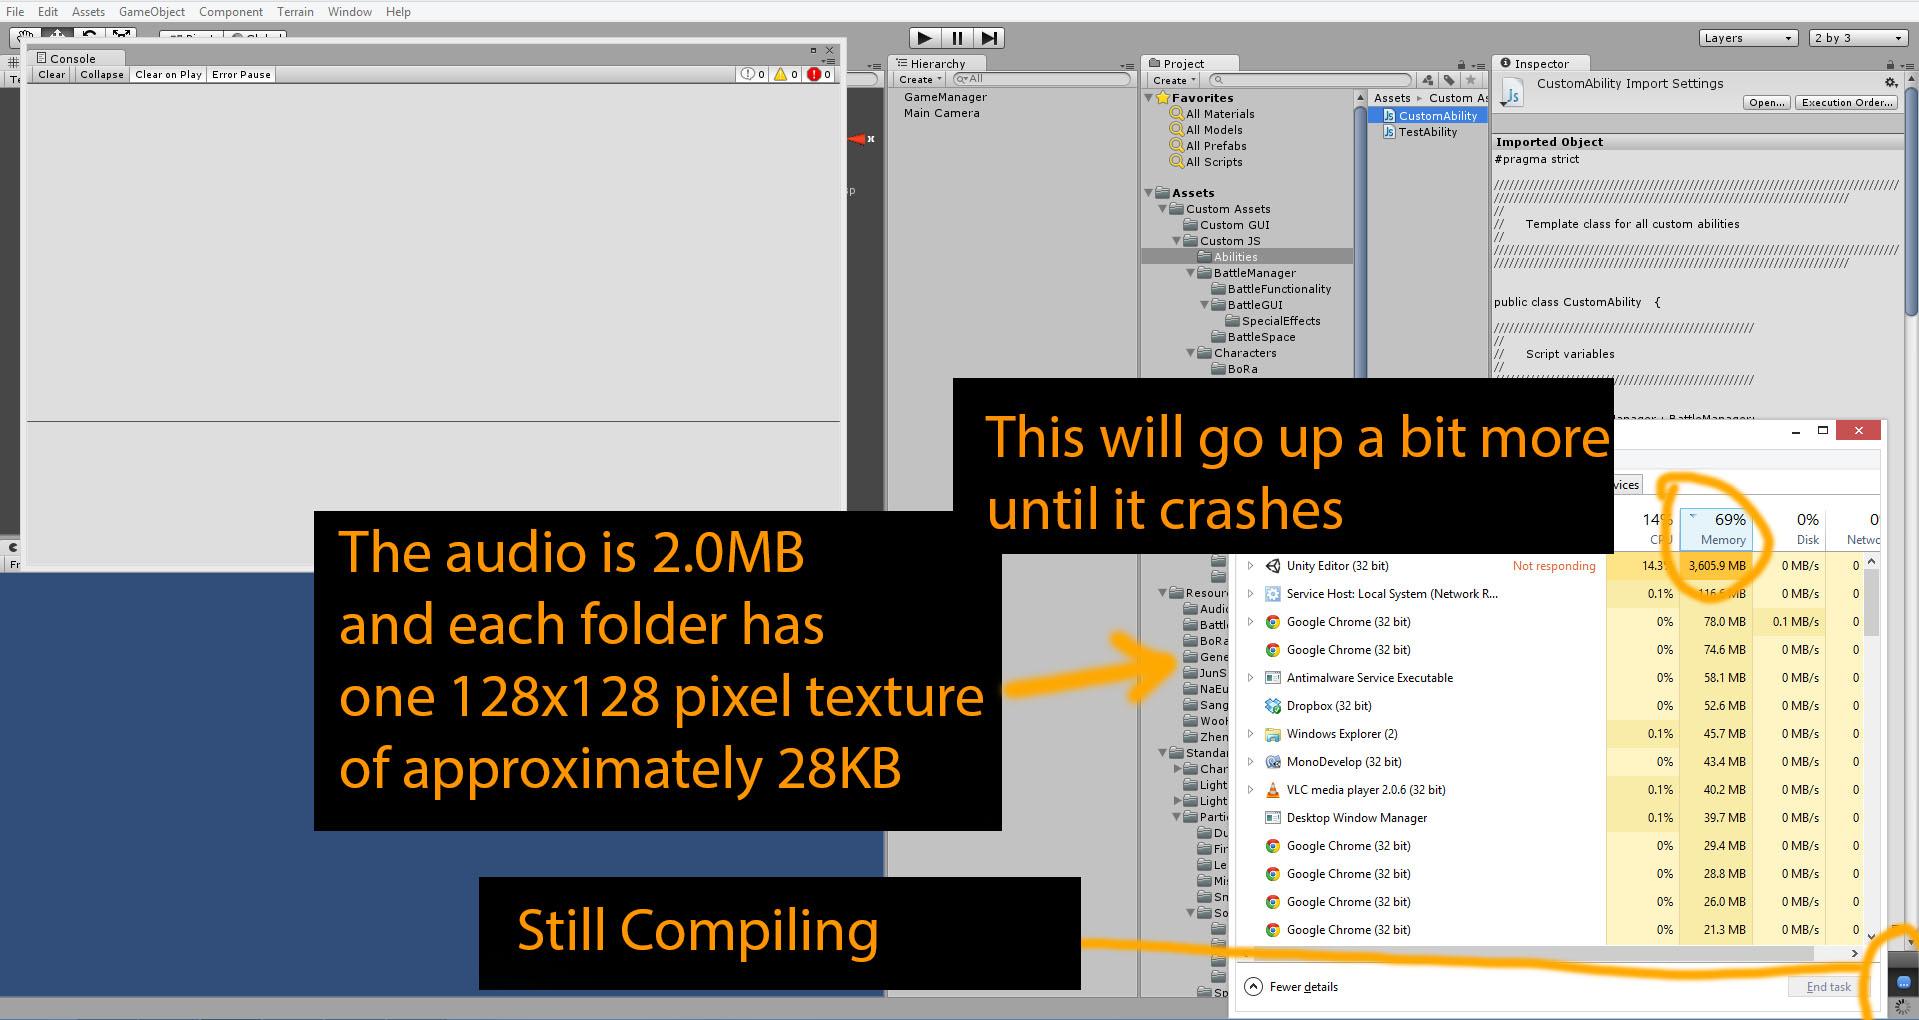Click the Play button in Unity toolbar
1919x1020 pixels.
click(925, 38)
